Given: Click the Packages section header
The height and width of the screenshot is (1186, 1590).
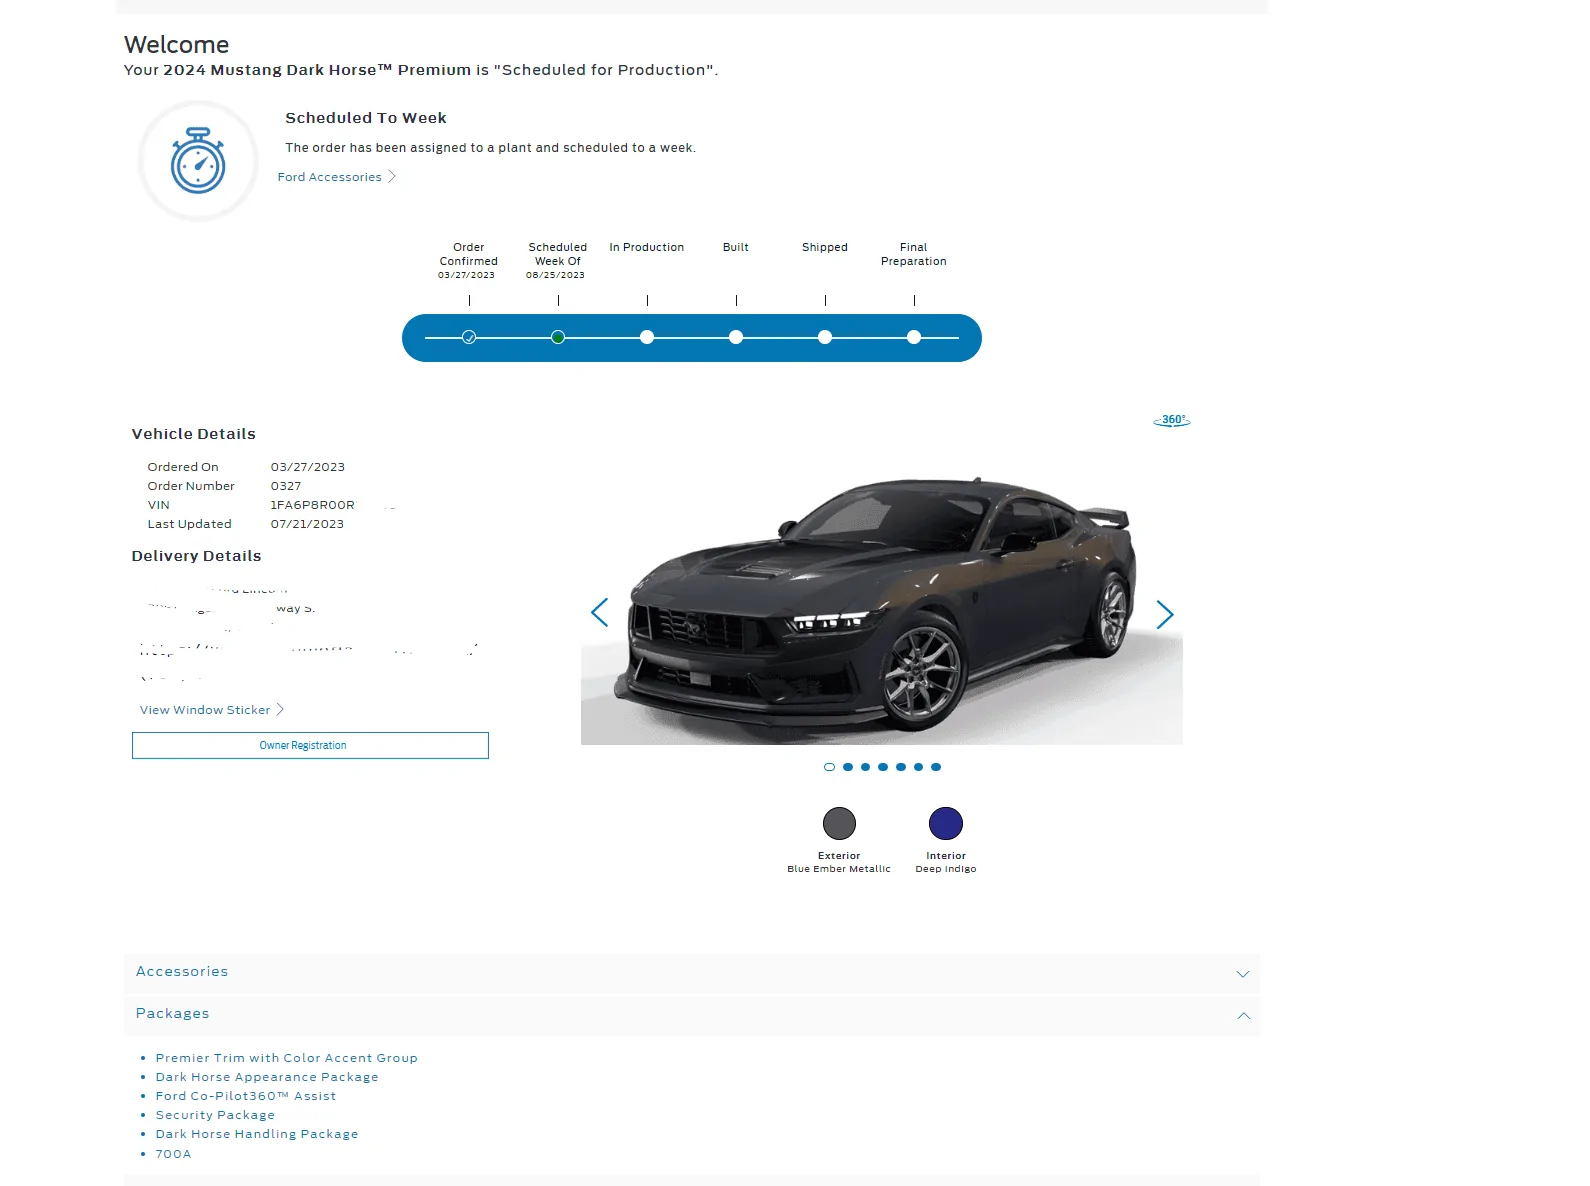Looking at the screenshot, I should pos(692,1015).
